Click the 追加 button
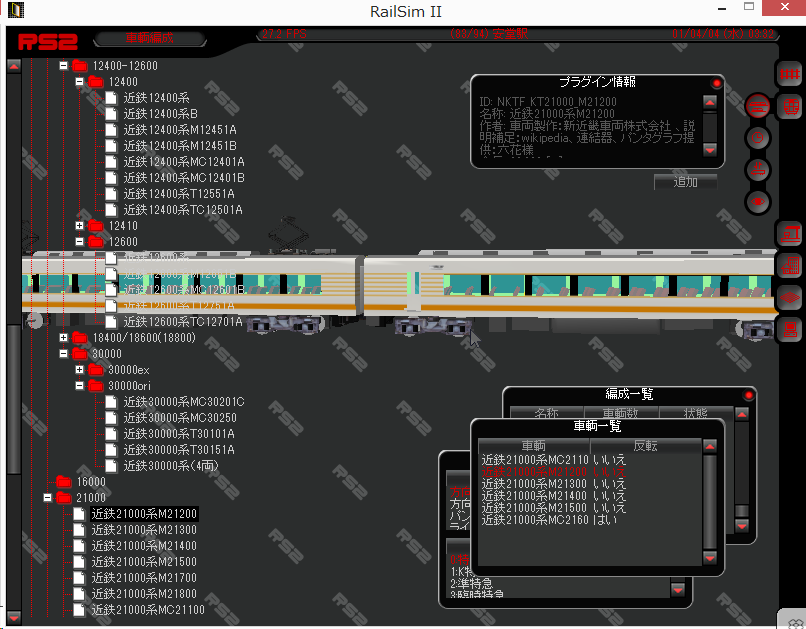Viewport: 806px width, 629px height. pos(685,181)
